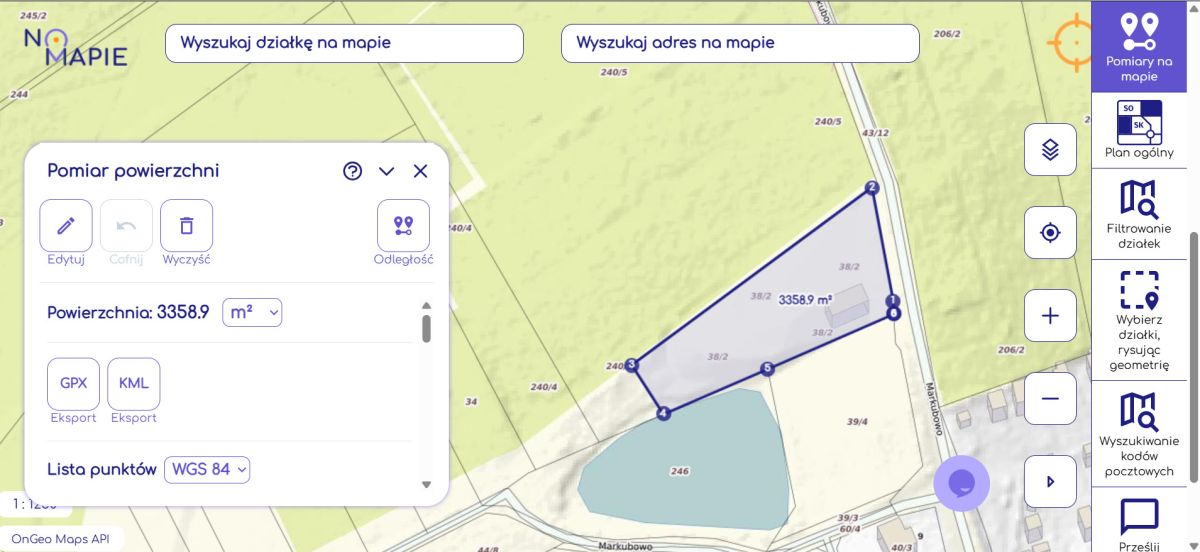
Task: Open help question mark in panel
Action: tap(352, 171)
